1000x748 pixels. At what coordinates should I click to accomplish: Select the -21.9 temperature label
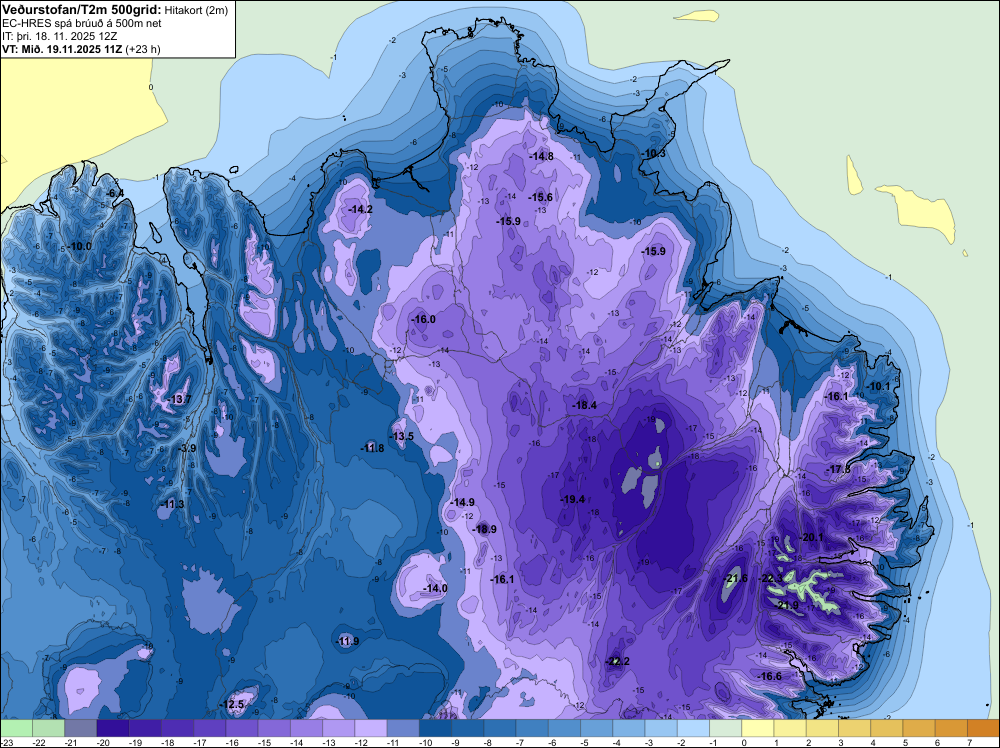click(788, 605)
